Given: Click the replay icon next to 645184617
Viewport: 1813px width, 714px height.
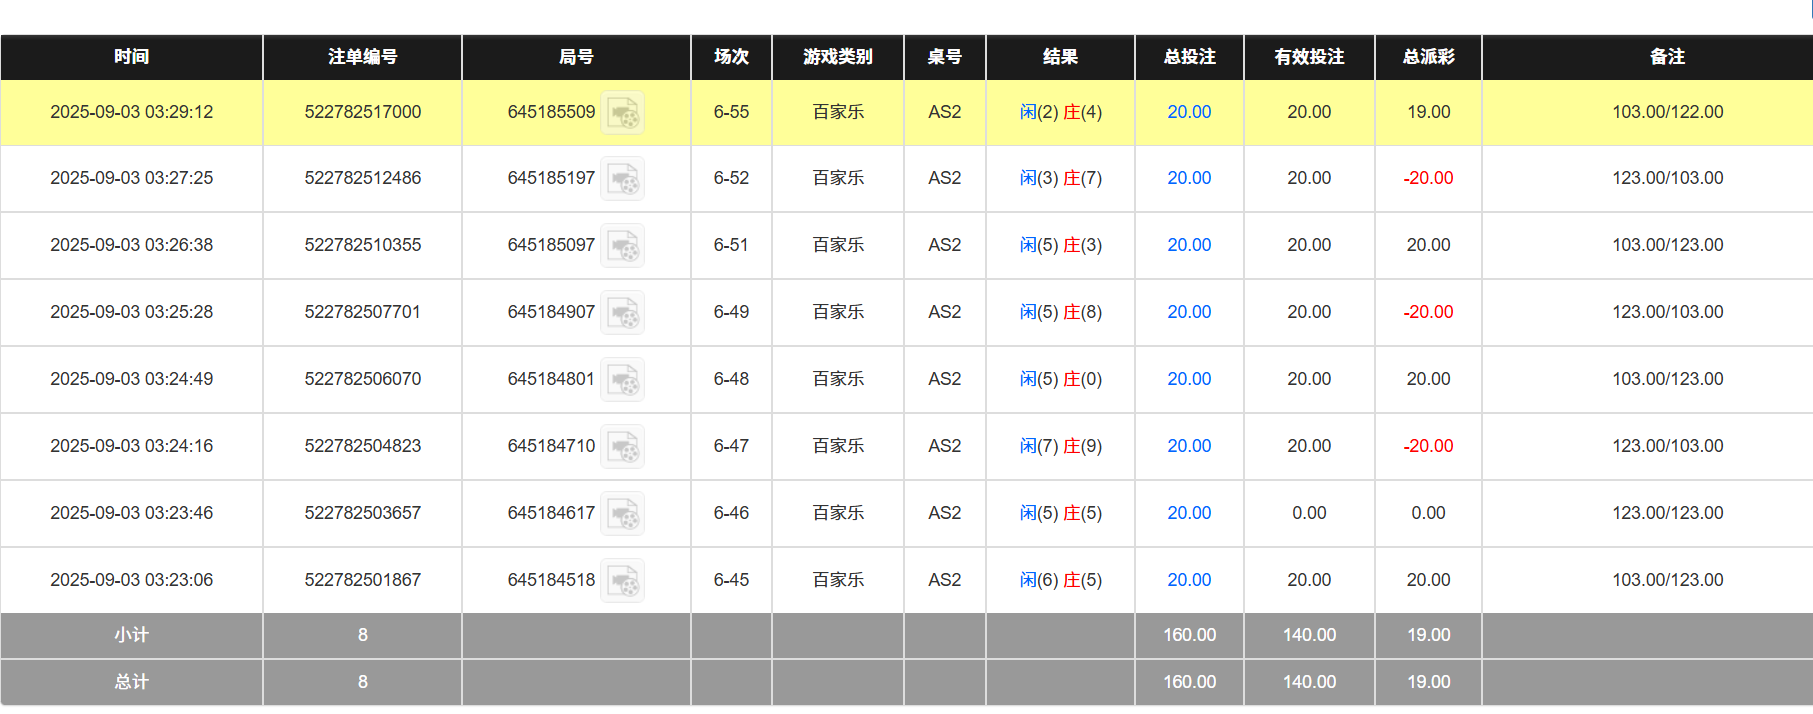Looking at the screenshot, I should pos(623,514).
